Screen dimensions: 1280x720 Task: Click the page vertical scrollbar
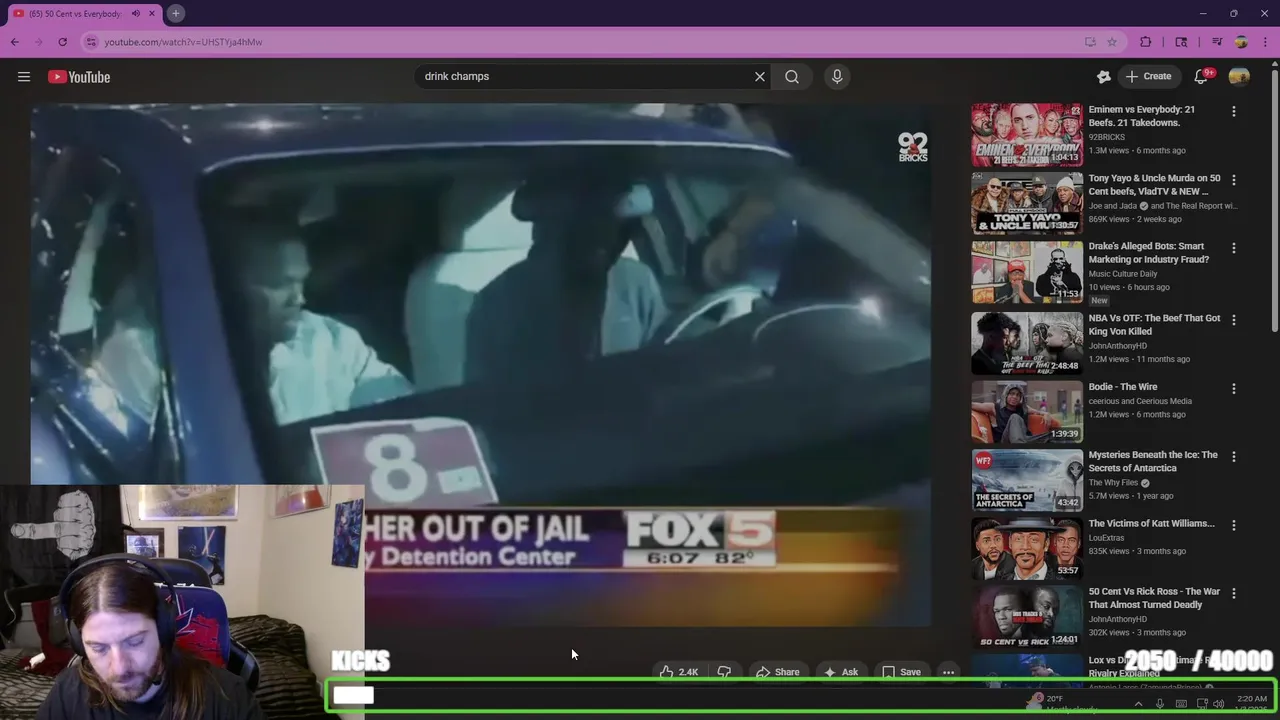click(1274, 200)
